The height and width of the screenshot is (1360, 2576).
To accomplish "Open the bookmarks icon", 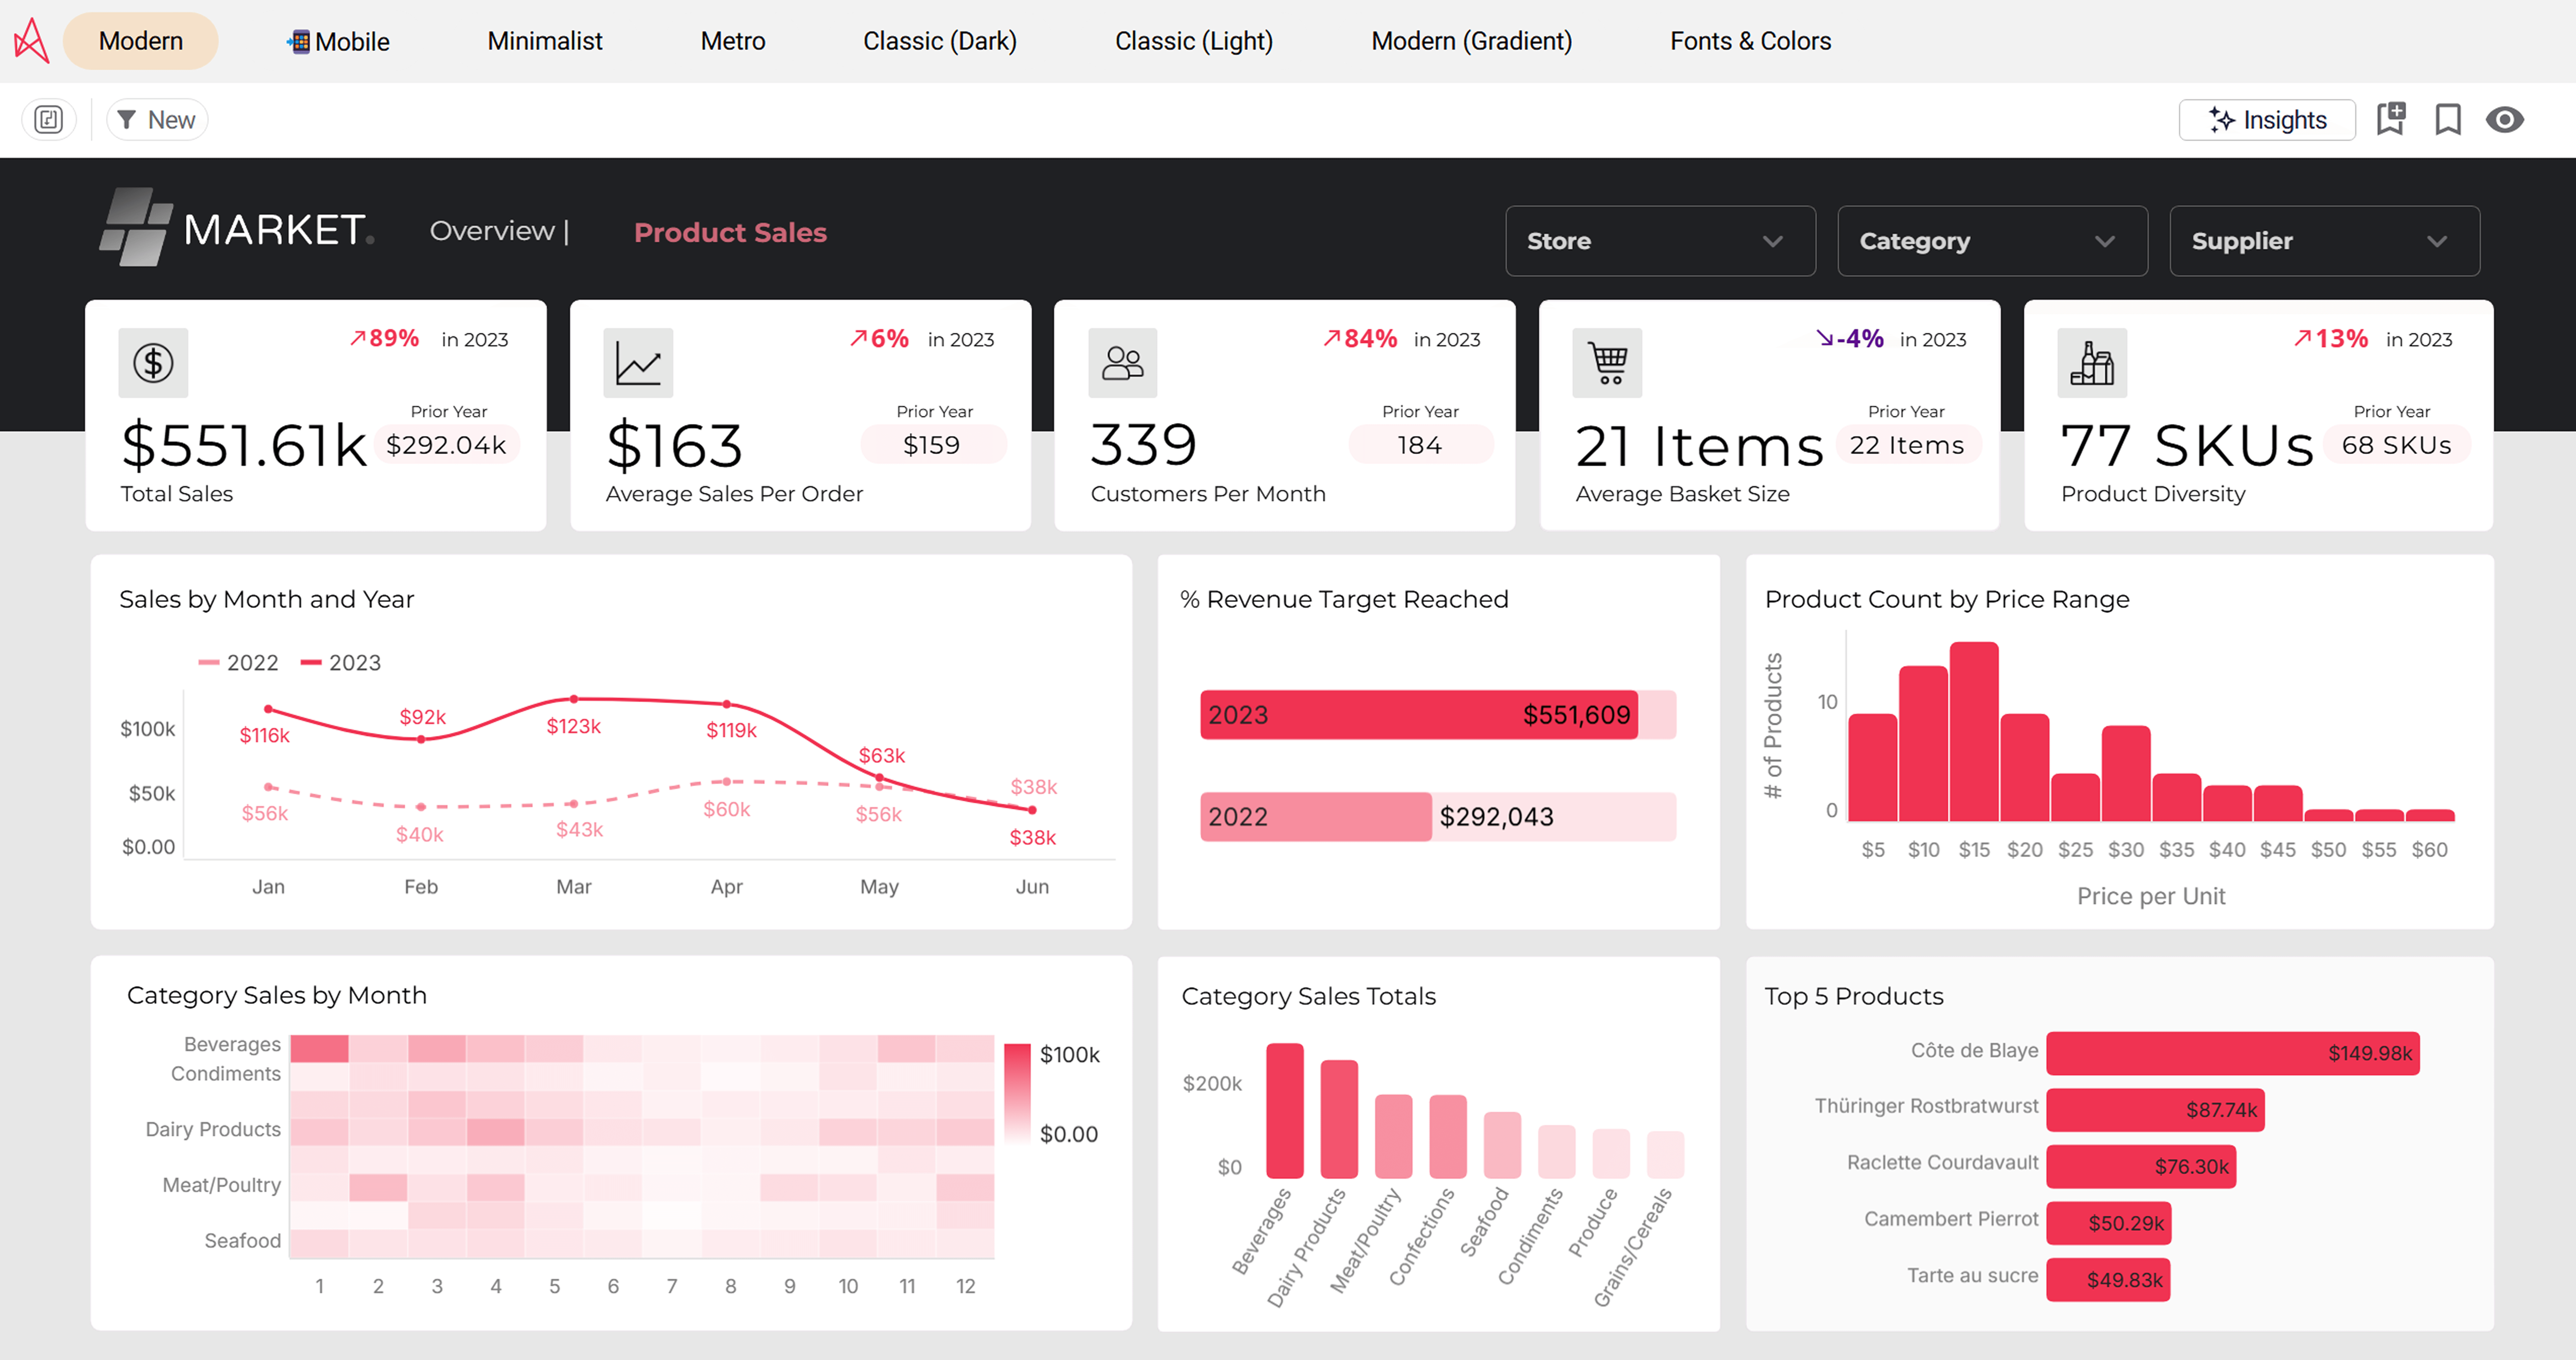I will click(2448, 120).
